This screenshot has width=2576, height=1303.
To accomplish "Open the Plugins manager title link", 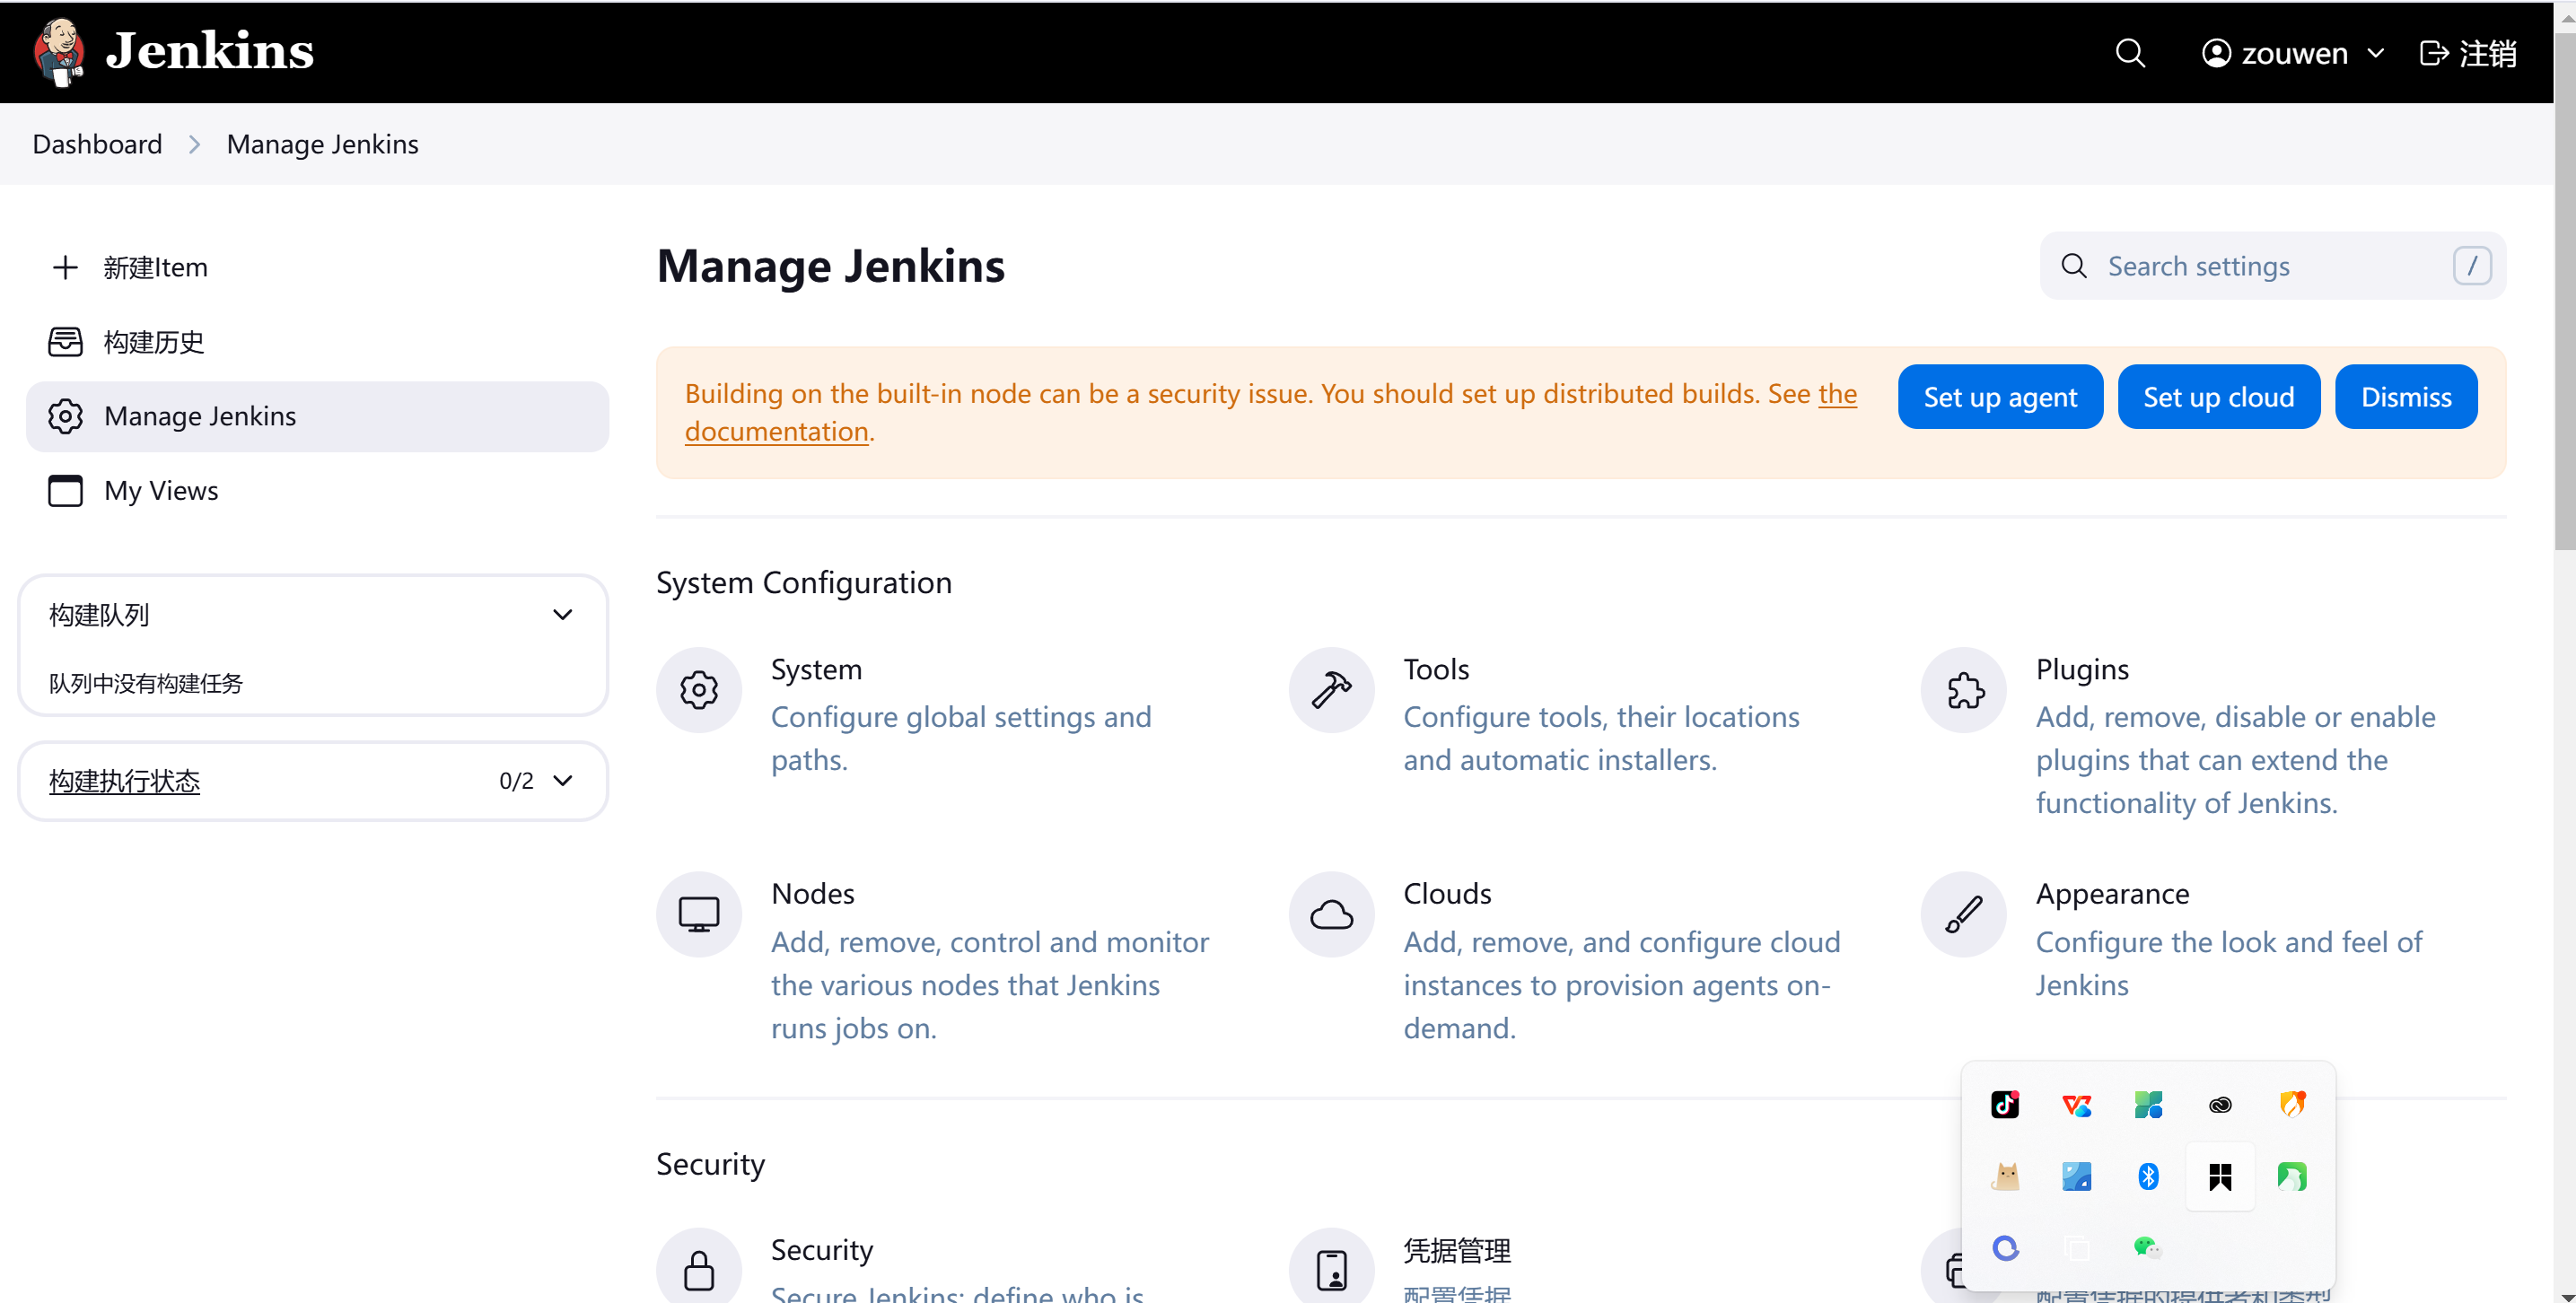I will (x=2082, y=669).
